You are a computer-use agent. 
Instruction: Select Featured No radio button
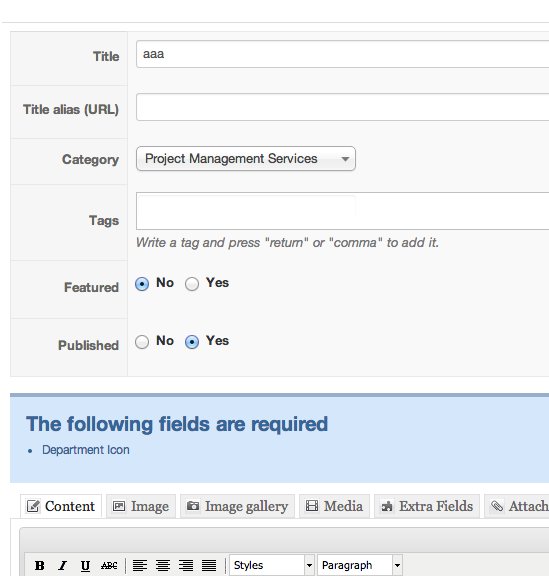(x=142, y=284)
